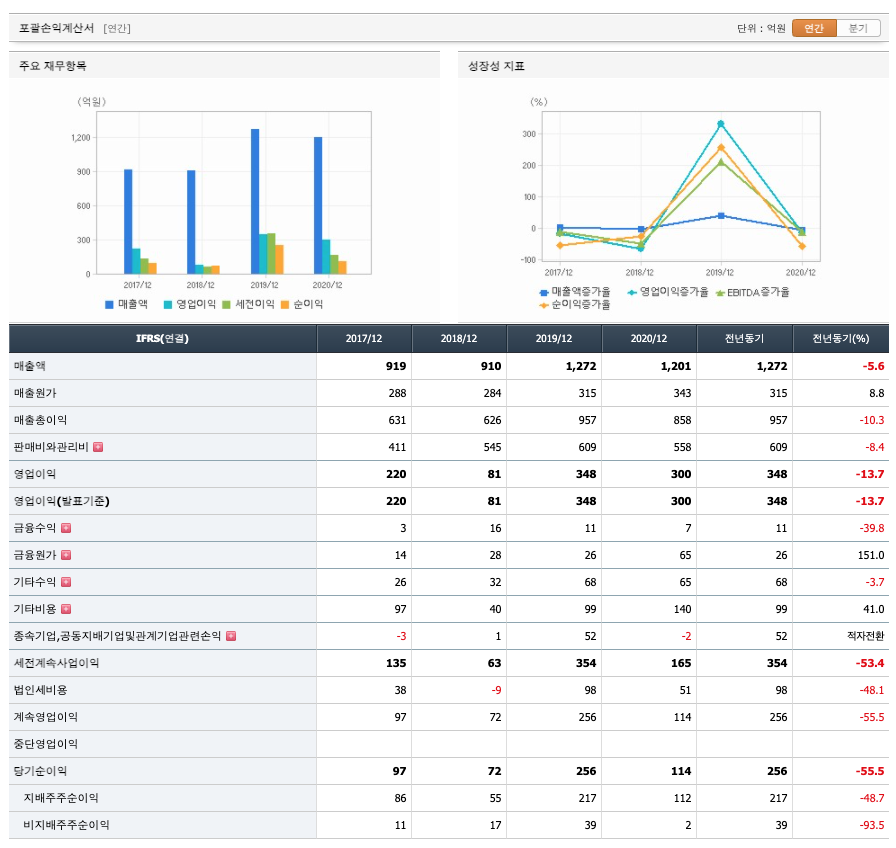Click the IFRS(연결) column header
896x848 pixels.
pyautogui.click(x=162, y=338)
